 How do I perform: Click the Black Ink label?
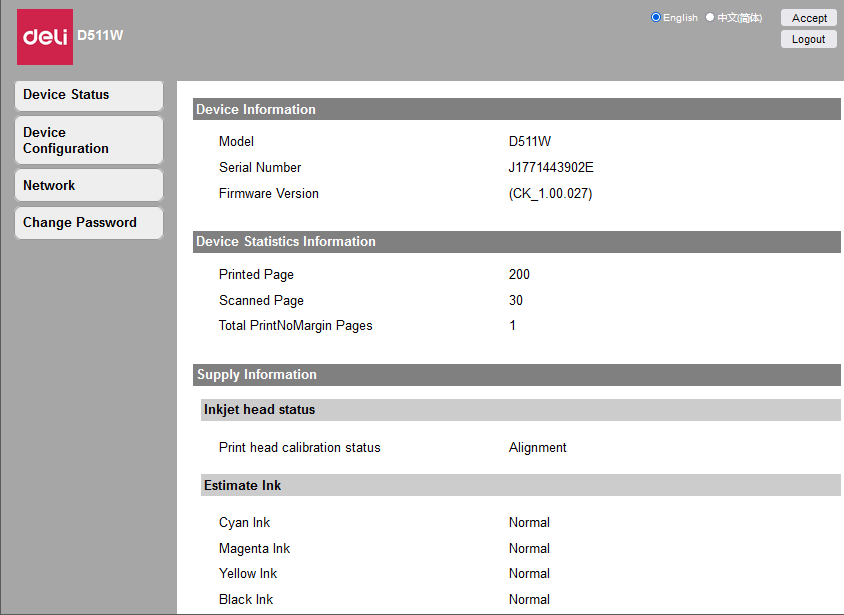(x=246, y=599)
